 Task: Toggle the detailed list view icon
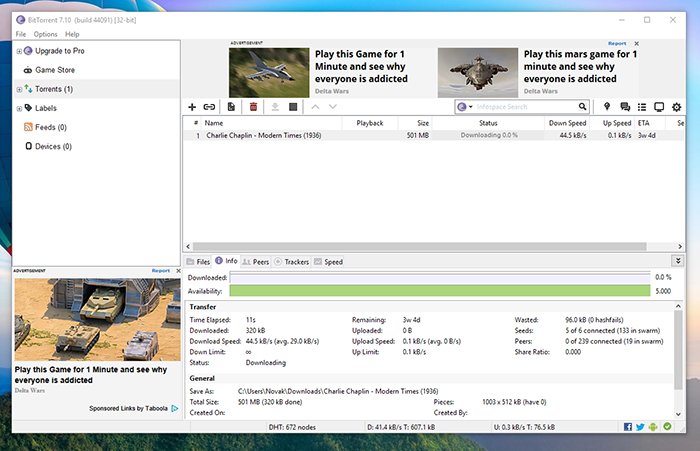pos(642,107)
